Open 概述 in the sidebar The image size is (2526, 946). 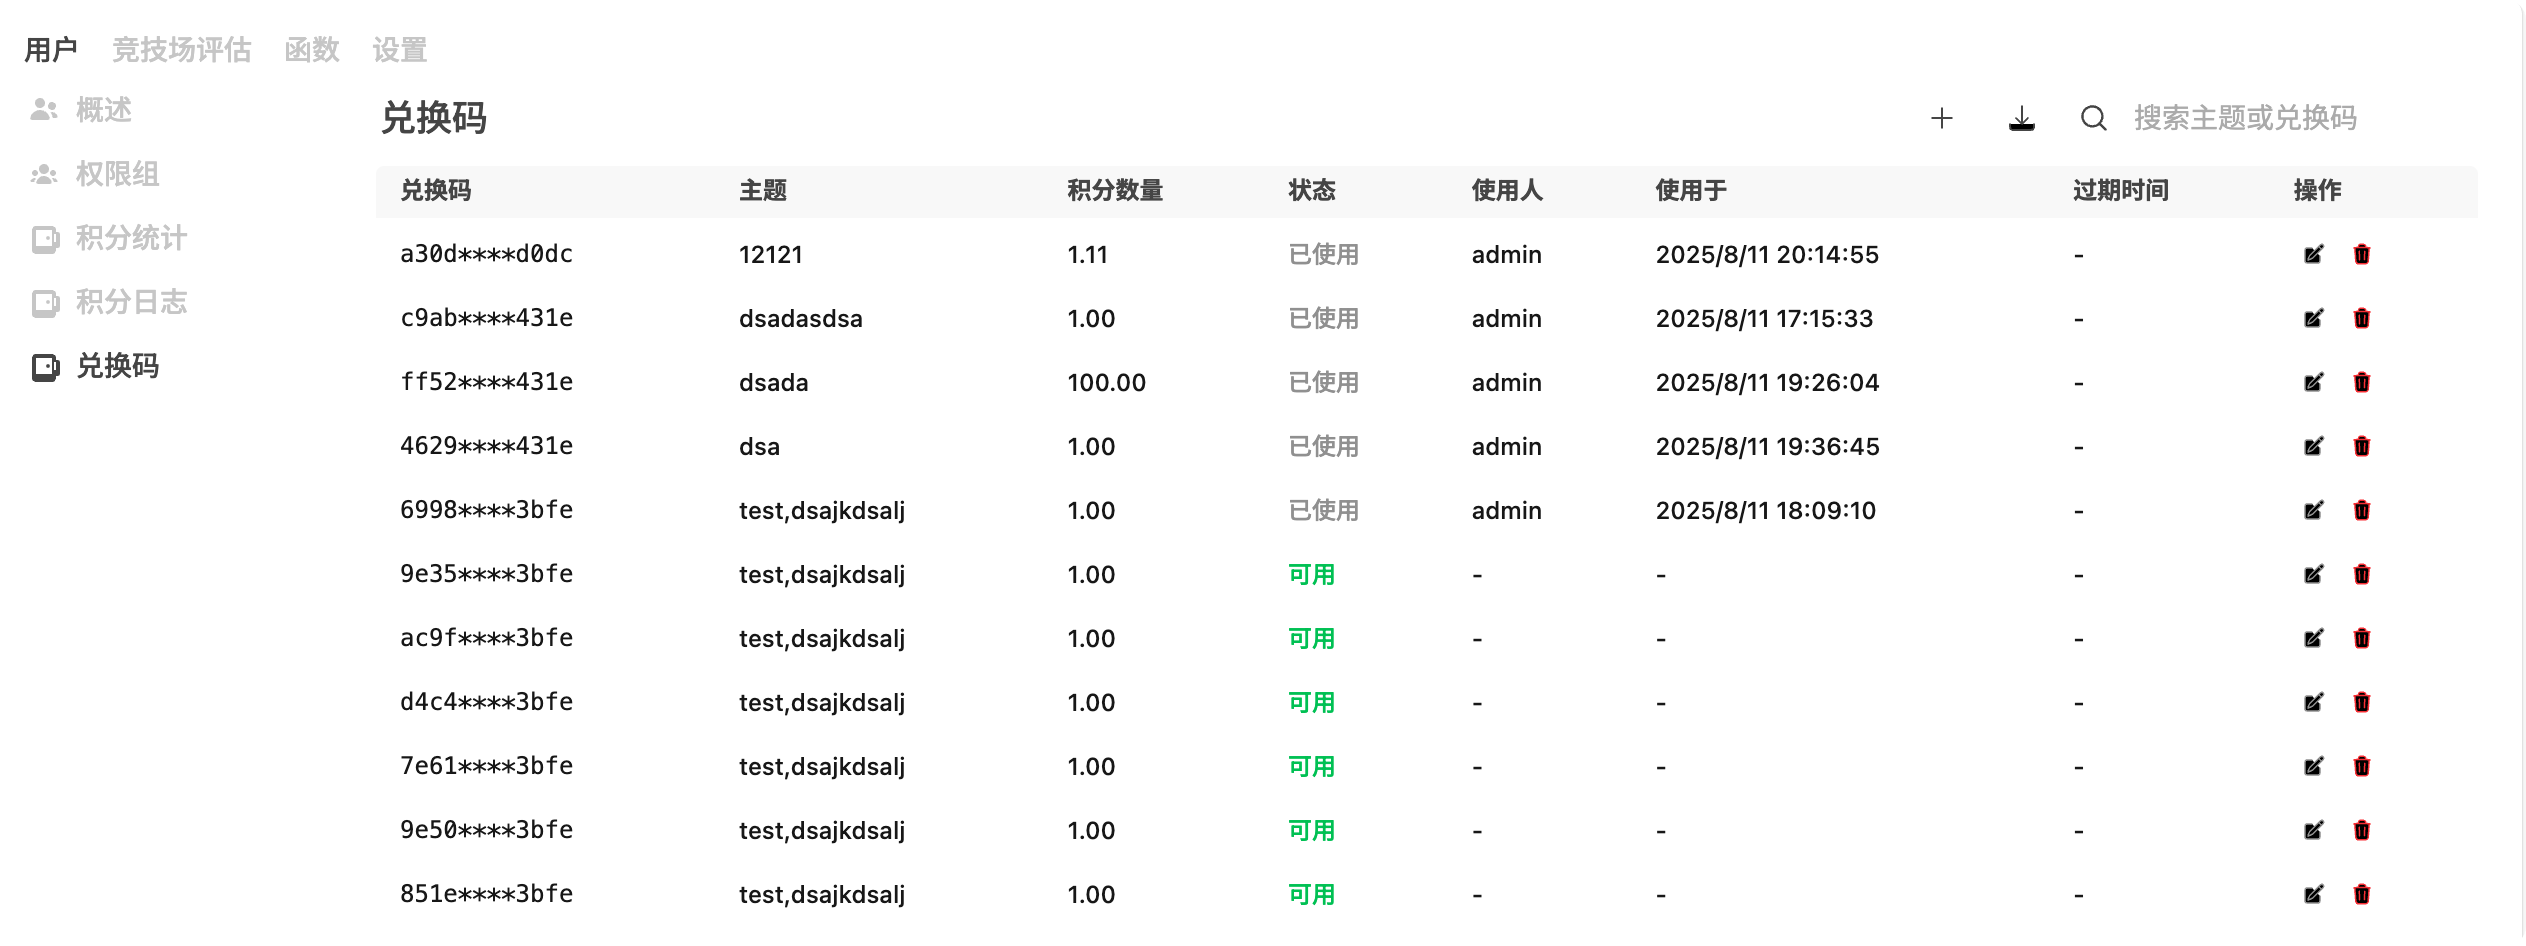point(103,110)
